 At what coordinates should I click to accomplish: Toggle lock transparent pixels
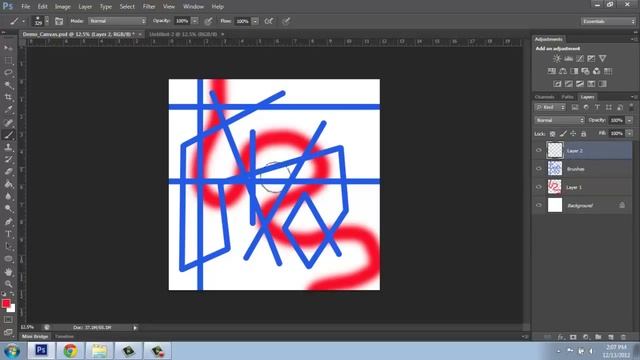tap(552, 134)
